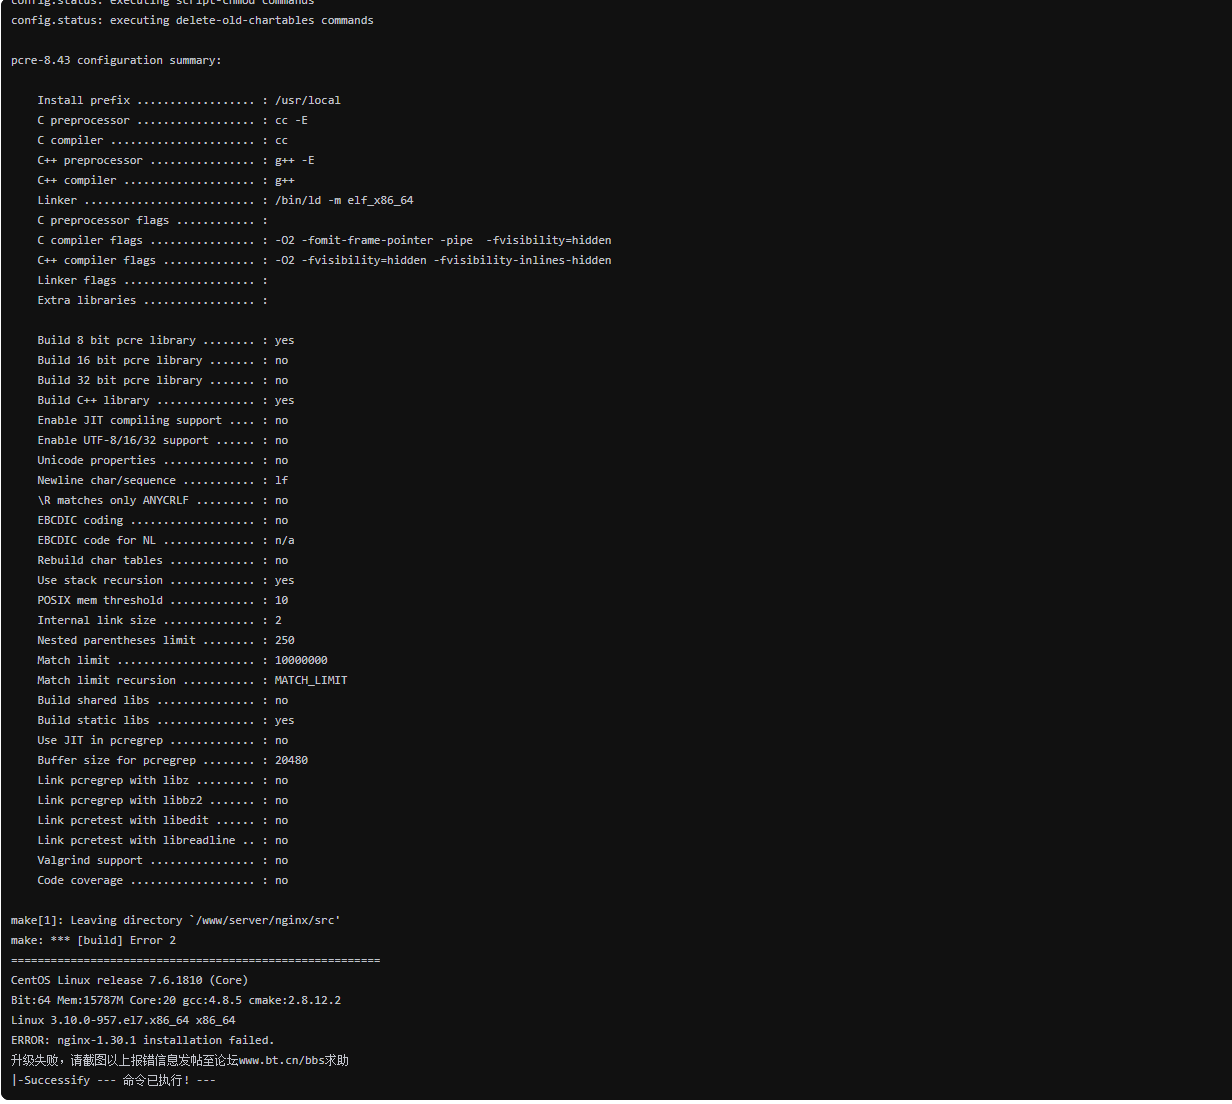Click the Linker /bin/ld -m elf_x86_64 line

(225, 200)
